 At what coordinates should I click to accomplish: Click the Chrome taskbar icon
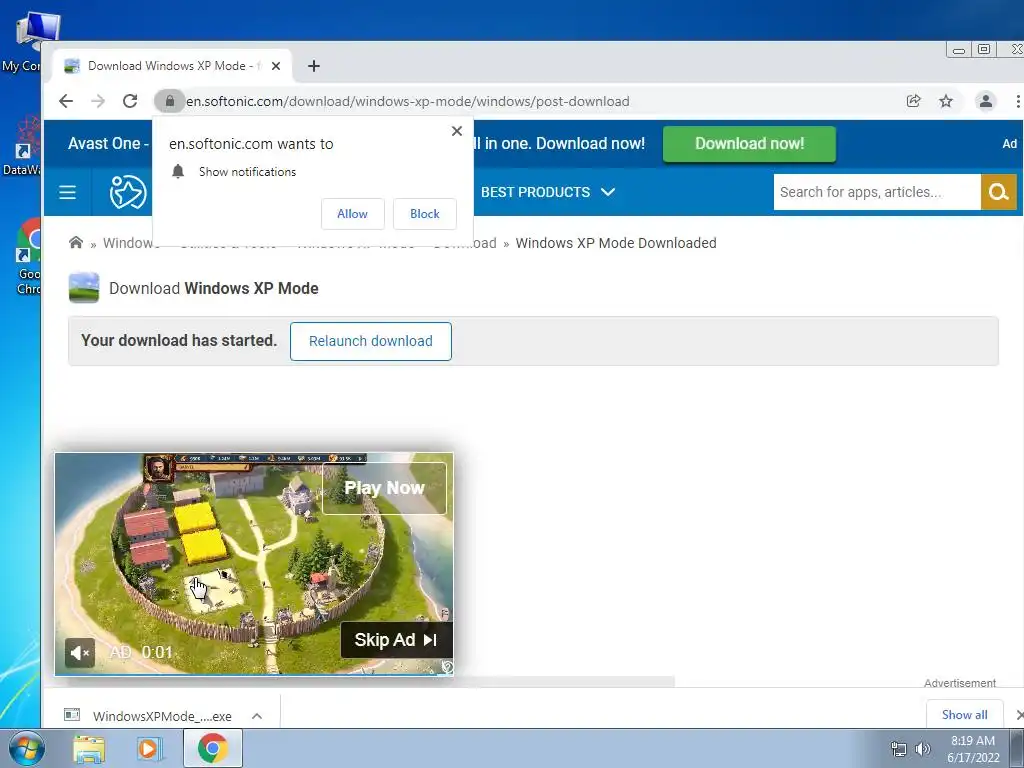coord(213,748)
